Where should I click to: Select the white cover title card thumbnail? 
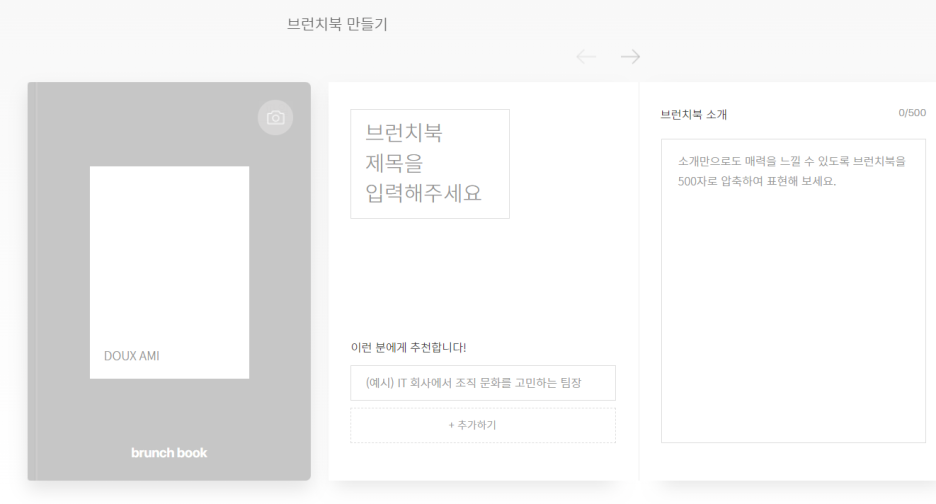point(170,272)
